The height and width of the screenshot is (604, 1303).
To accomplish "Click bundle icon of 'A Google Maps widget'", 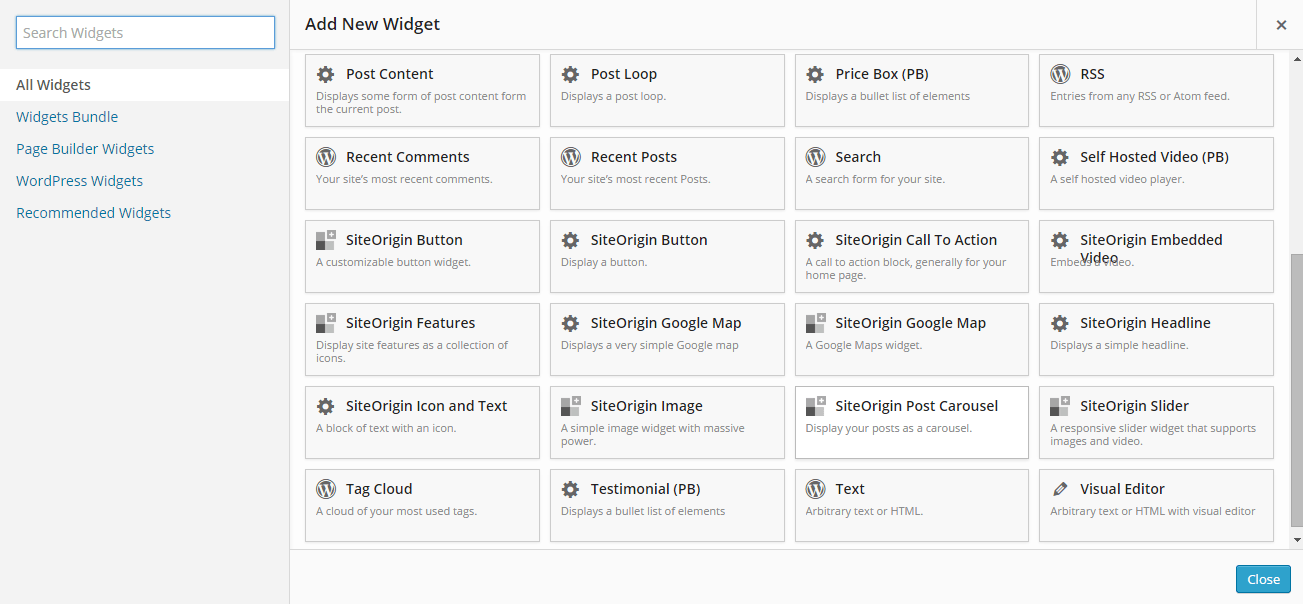I will 816,322.
